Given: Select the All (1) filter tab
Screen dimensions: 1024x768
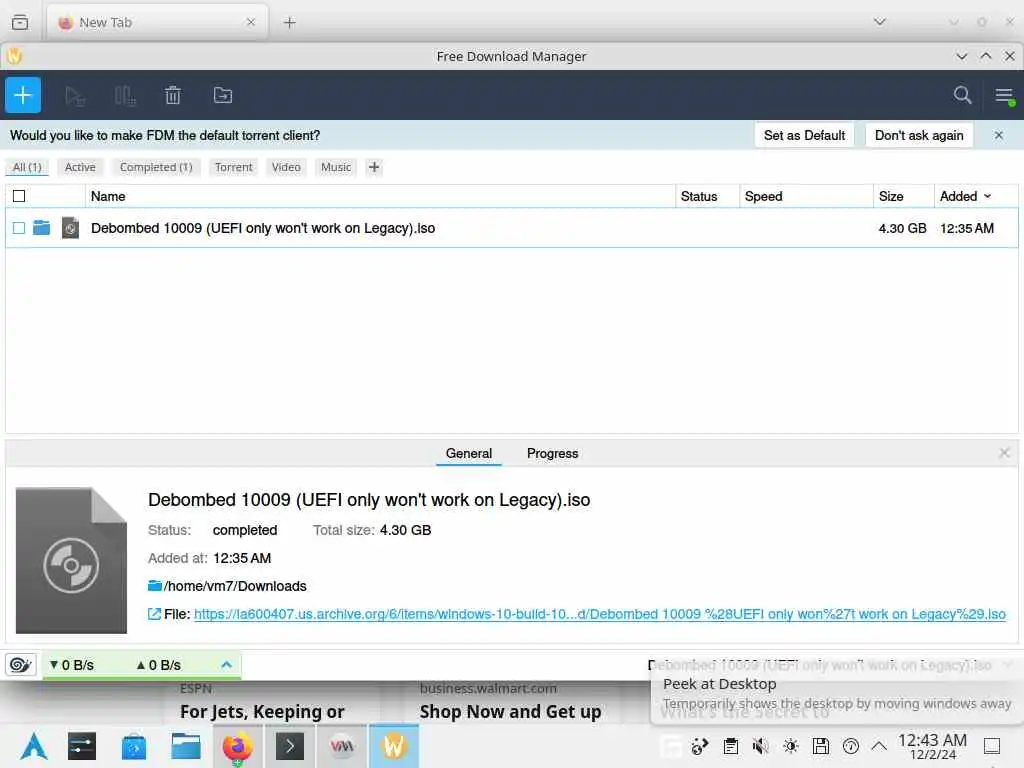Looking at the screenshot, I should pyautogui.click(x=27, y=167).
